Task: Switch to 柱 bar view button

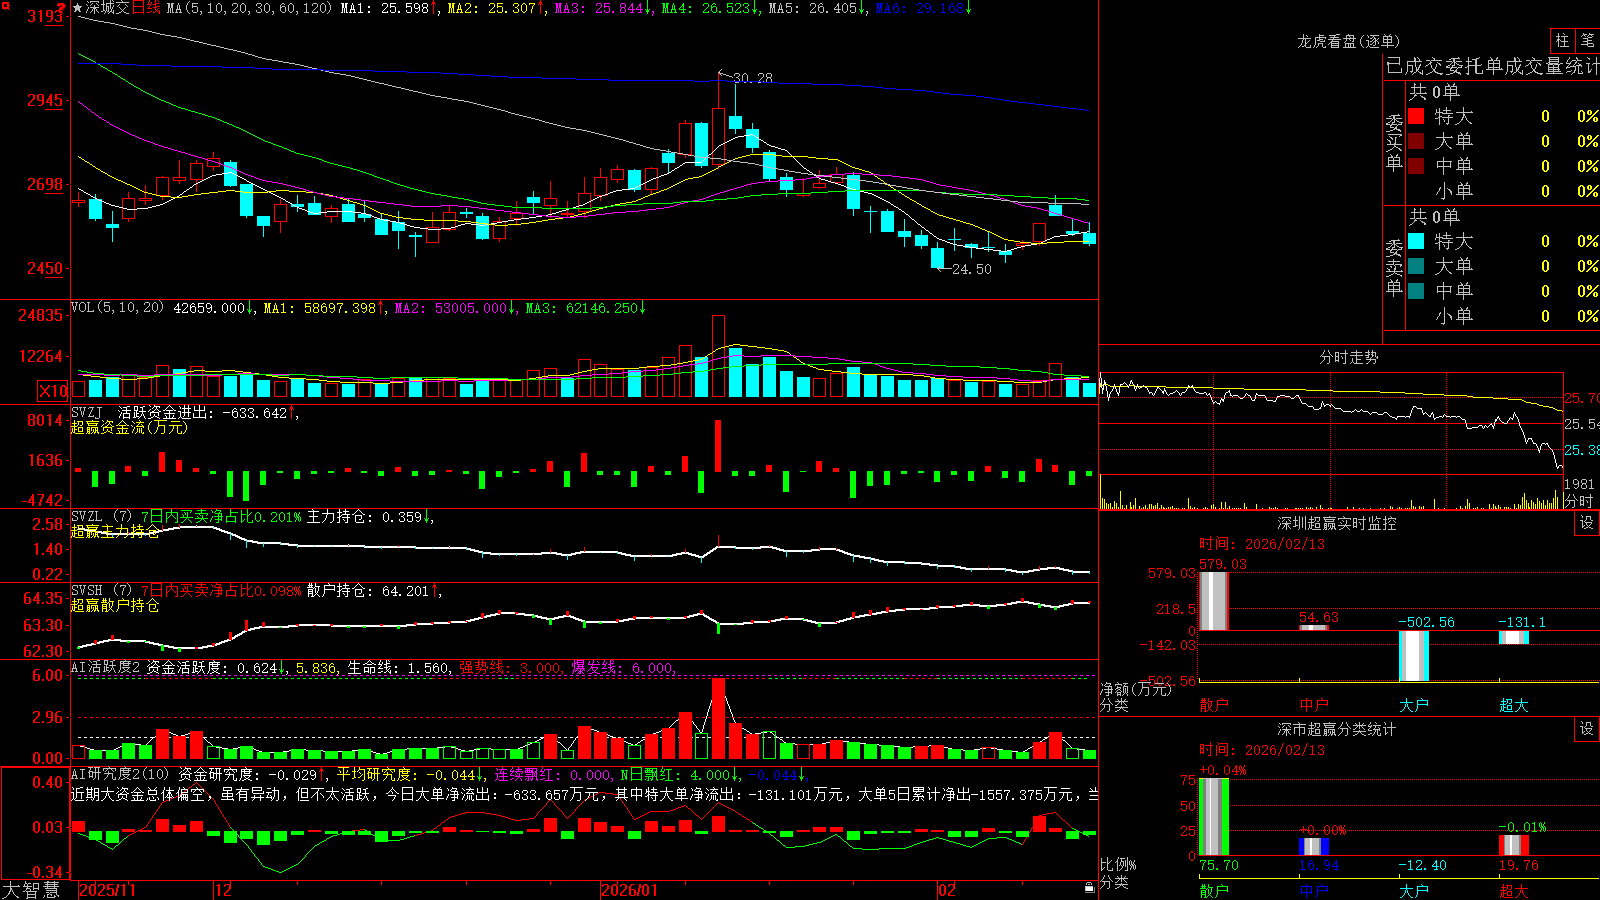Action: click(x=1562, y=41)
